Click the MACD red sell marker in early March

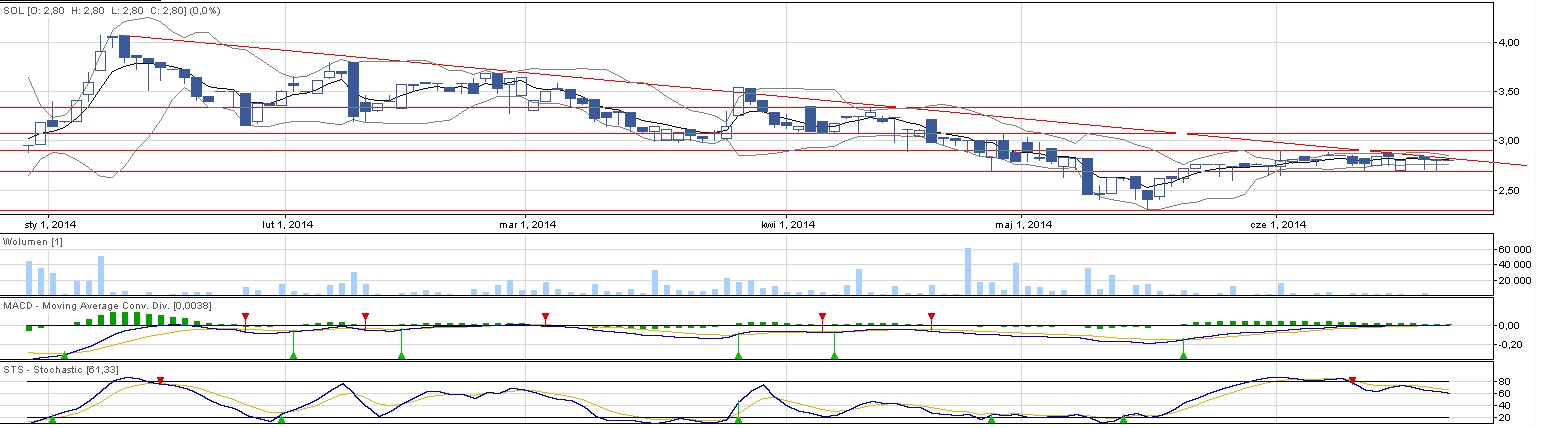[545, 316]
